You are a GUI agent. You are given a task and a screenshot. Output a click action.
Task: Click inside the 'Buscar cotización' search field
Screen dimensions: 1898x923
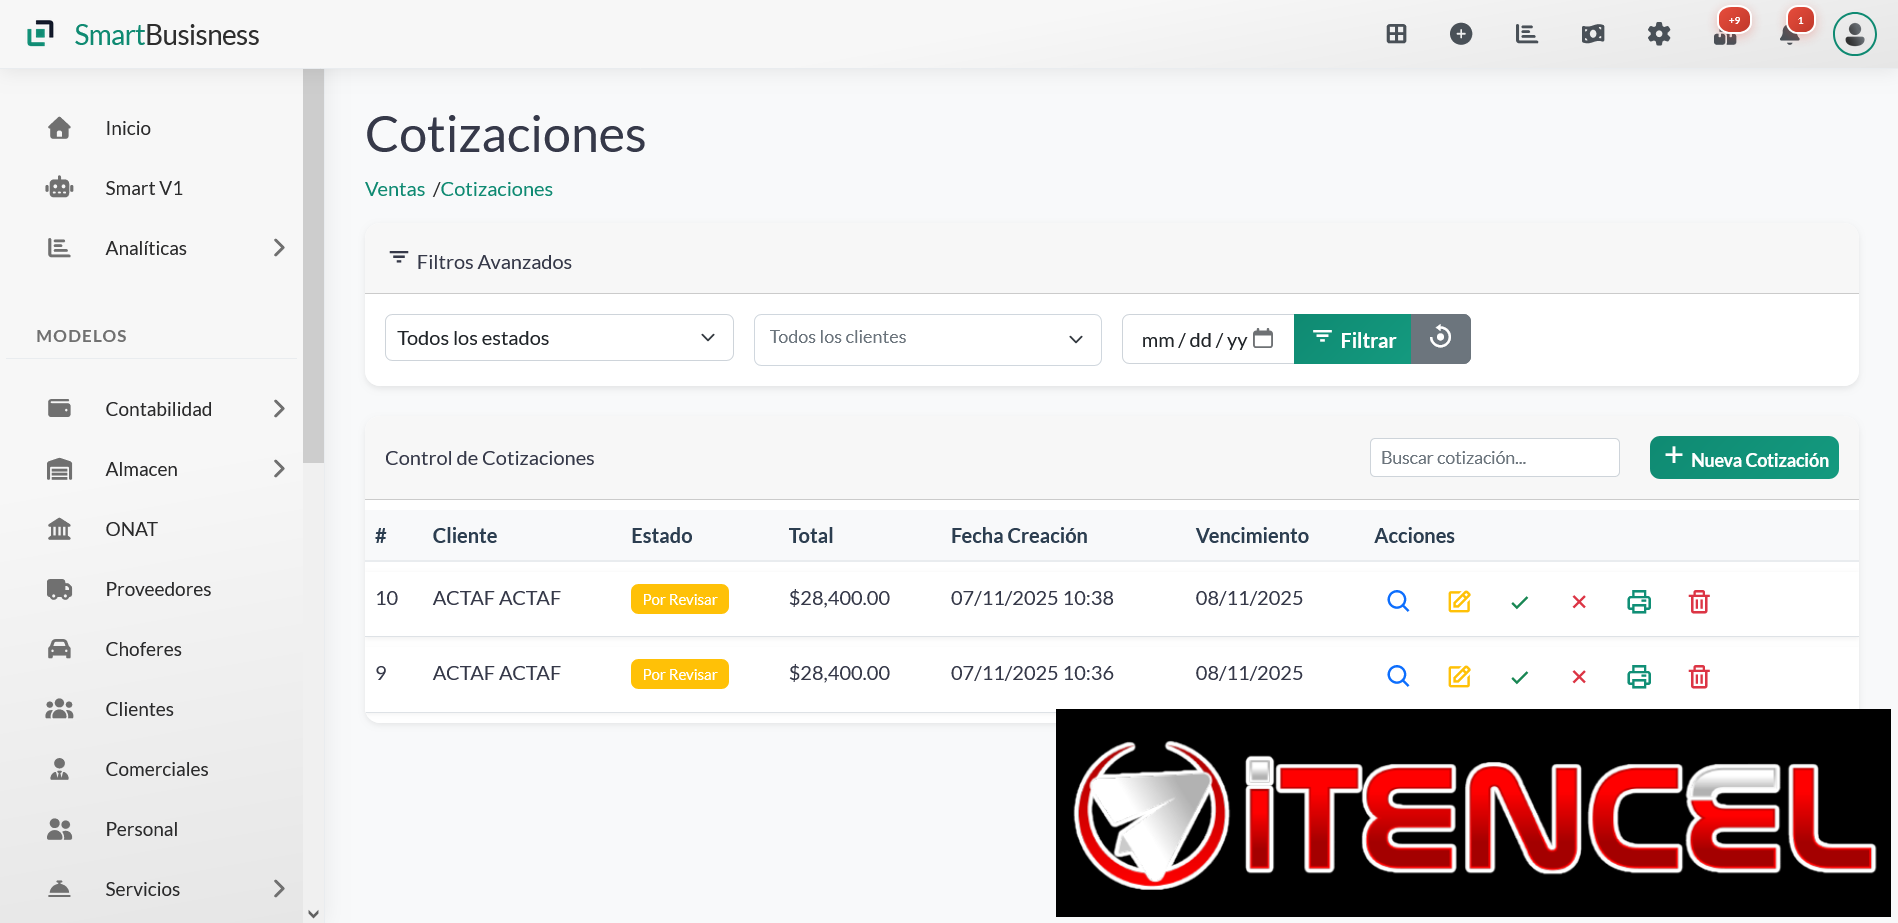tap(1494, 457)
